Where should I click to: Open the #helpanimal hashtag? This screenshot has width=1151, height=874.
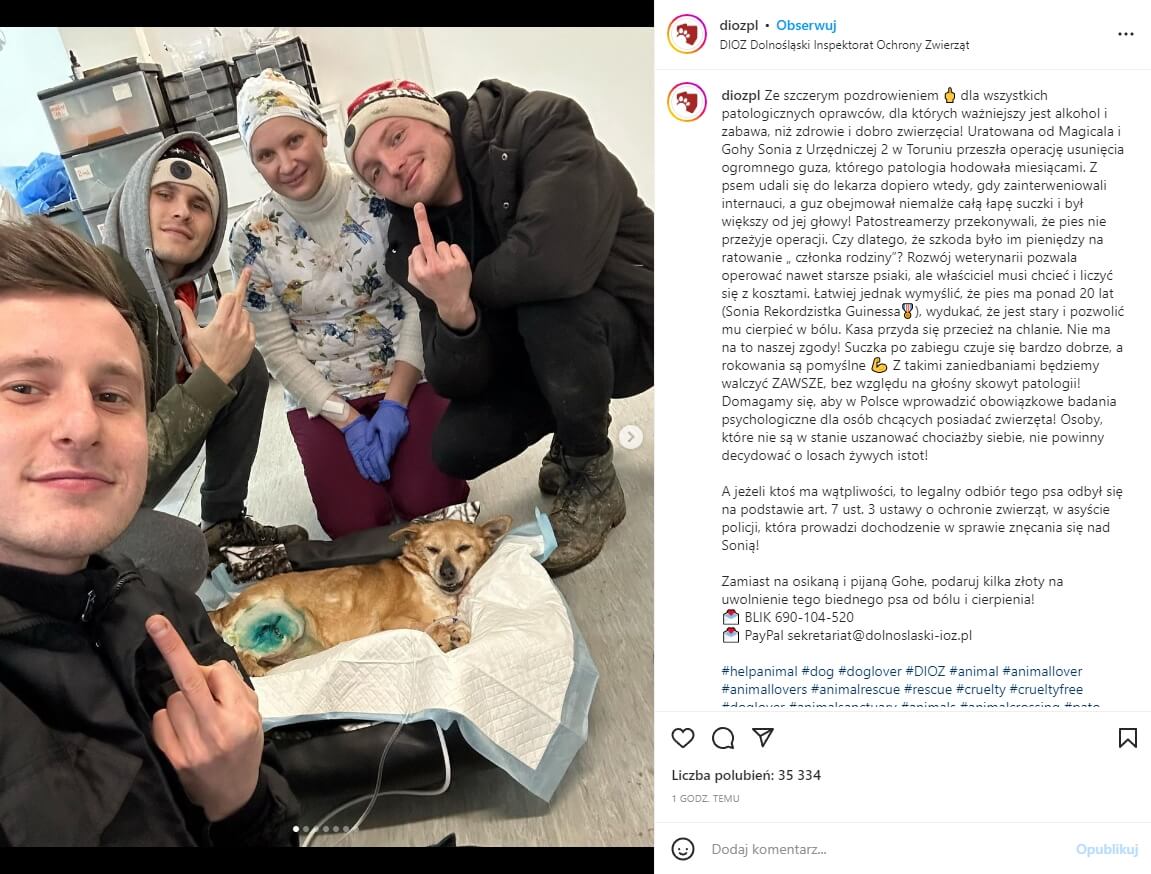759,671
